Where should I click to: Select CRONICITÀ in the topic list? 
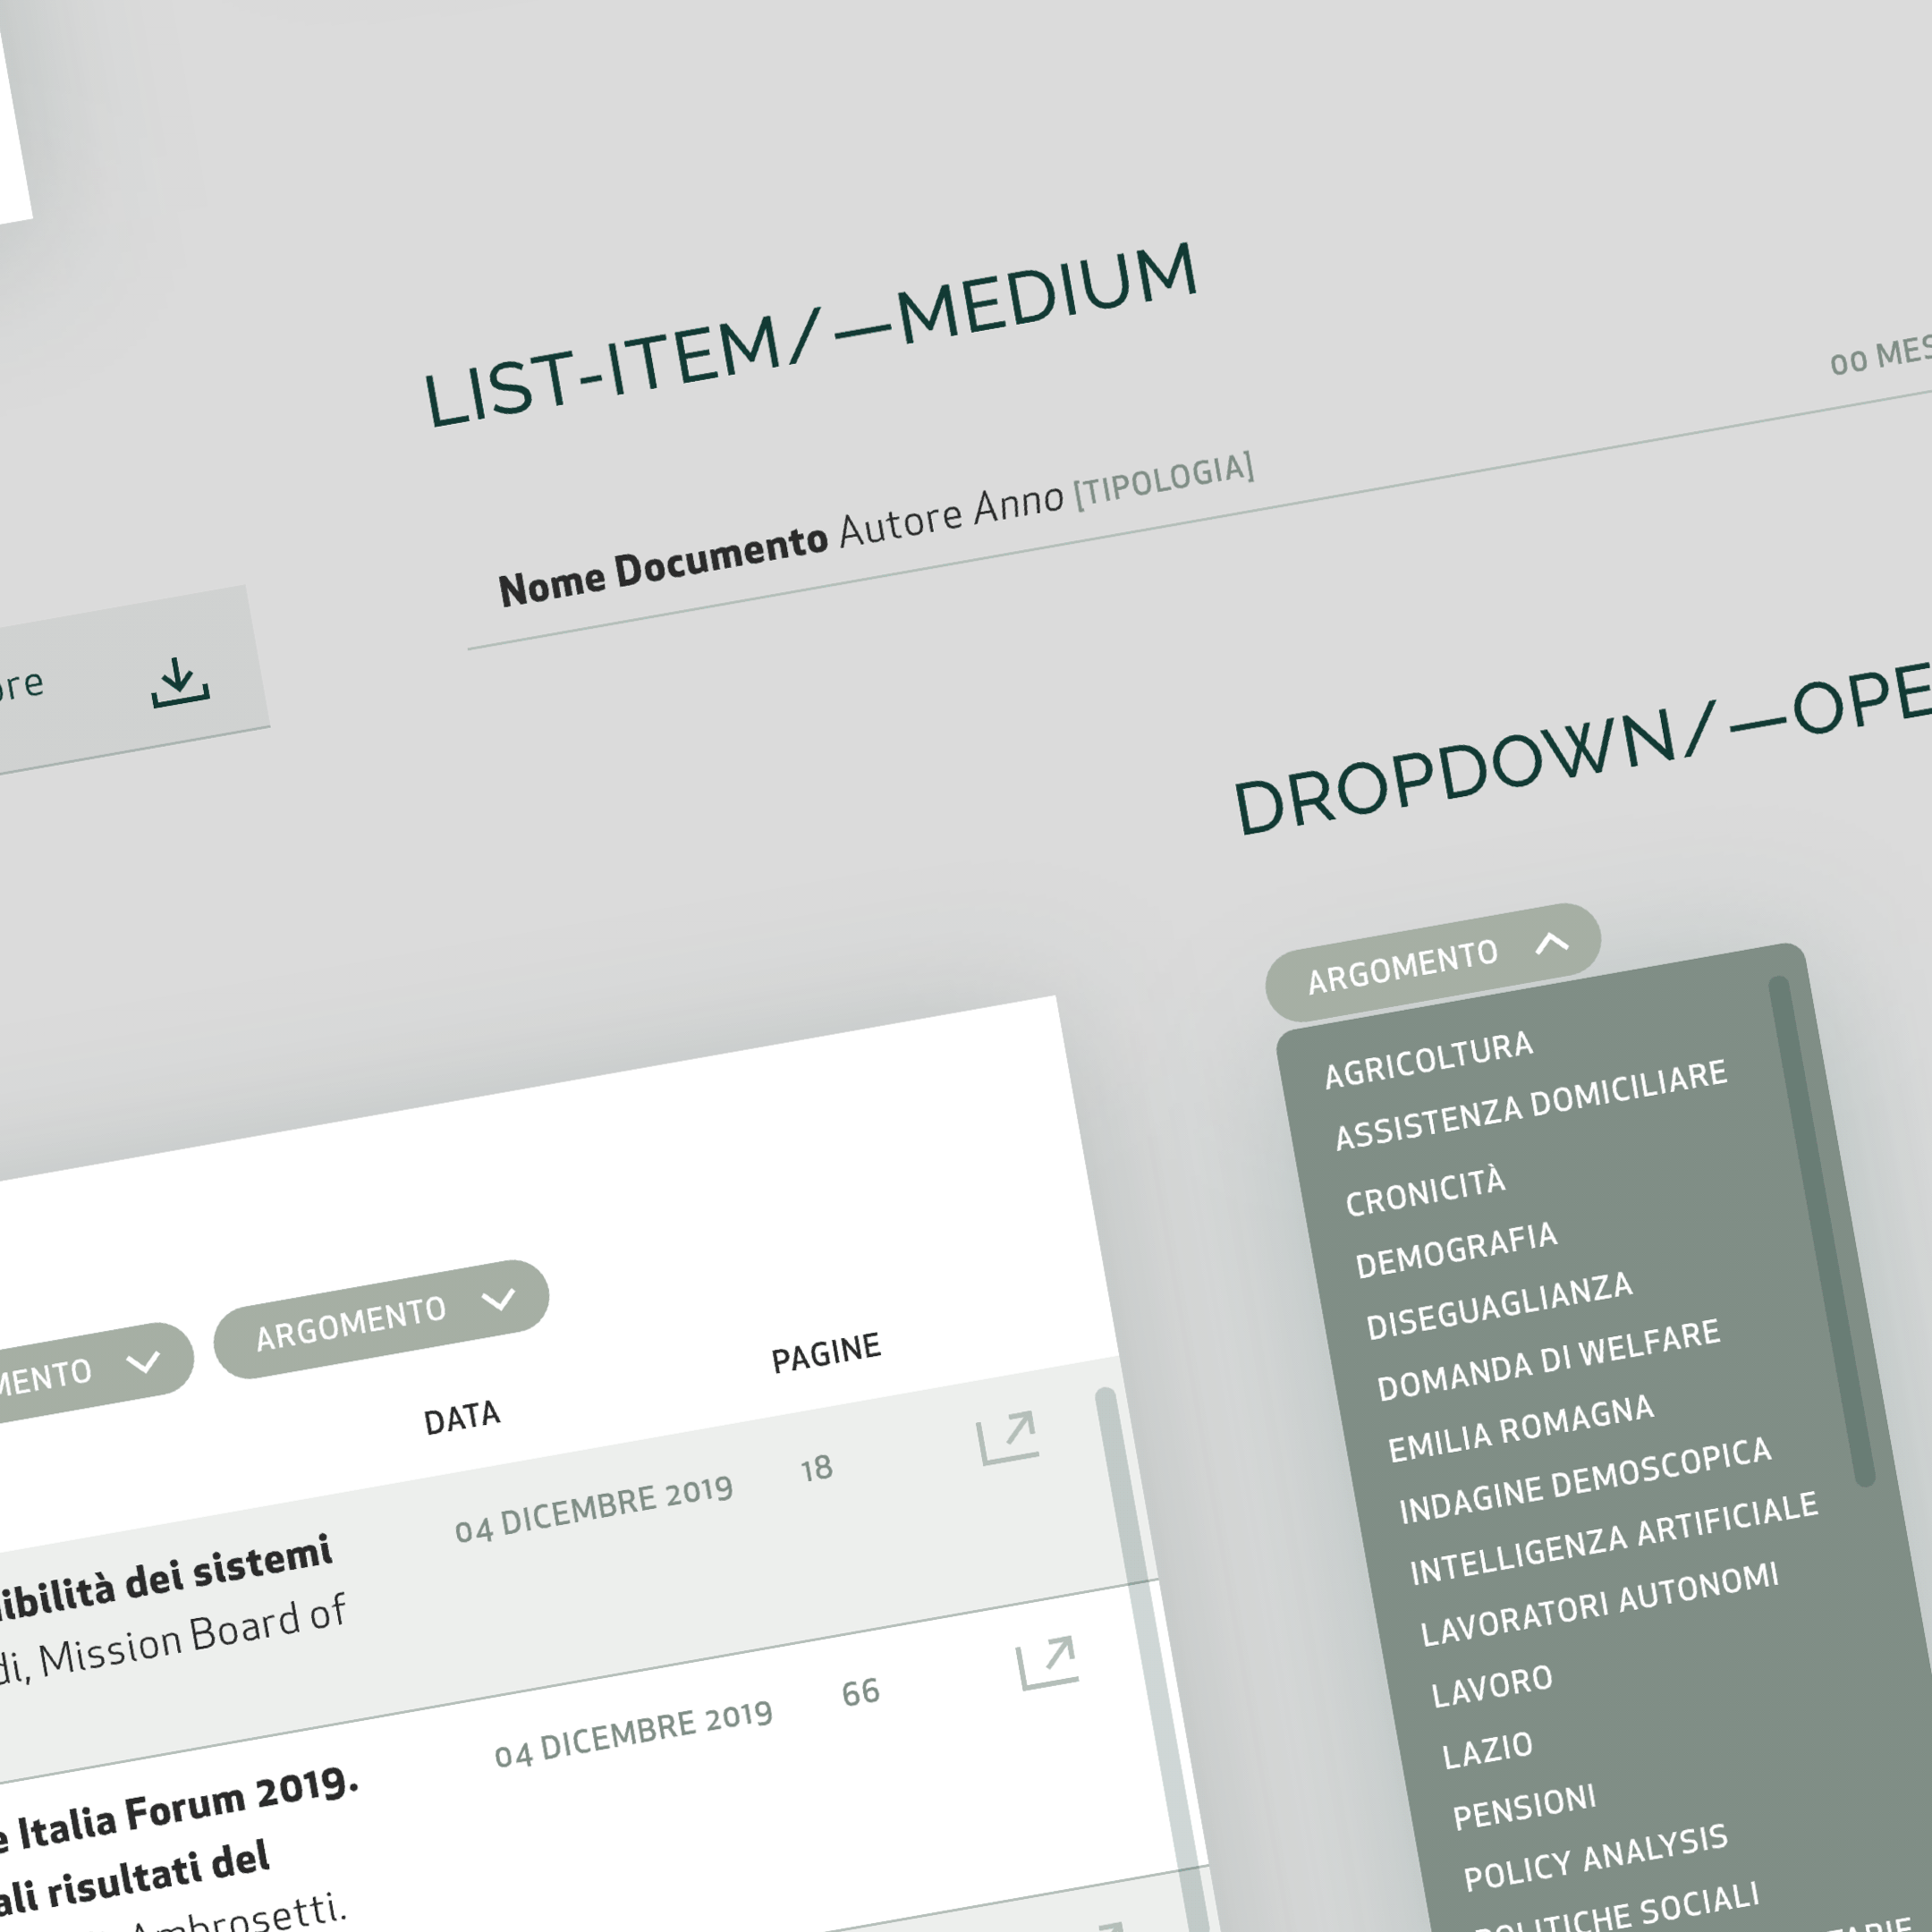[x=1425, y=1191]
